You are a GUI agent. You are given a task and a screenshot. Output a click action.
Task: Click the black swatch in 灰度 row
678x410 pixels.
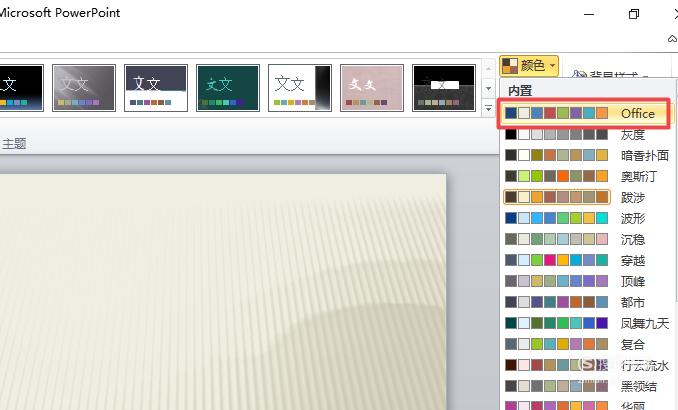point(511,135)
